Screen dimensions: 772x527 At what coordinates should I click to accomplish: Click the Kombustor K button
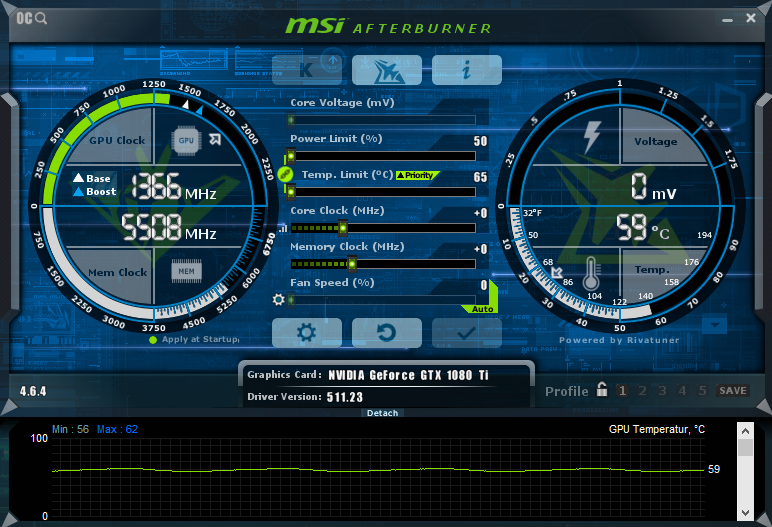307,70
